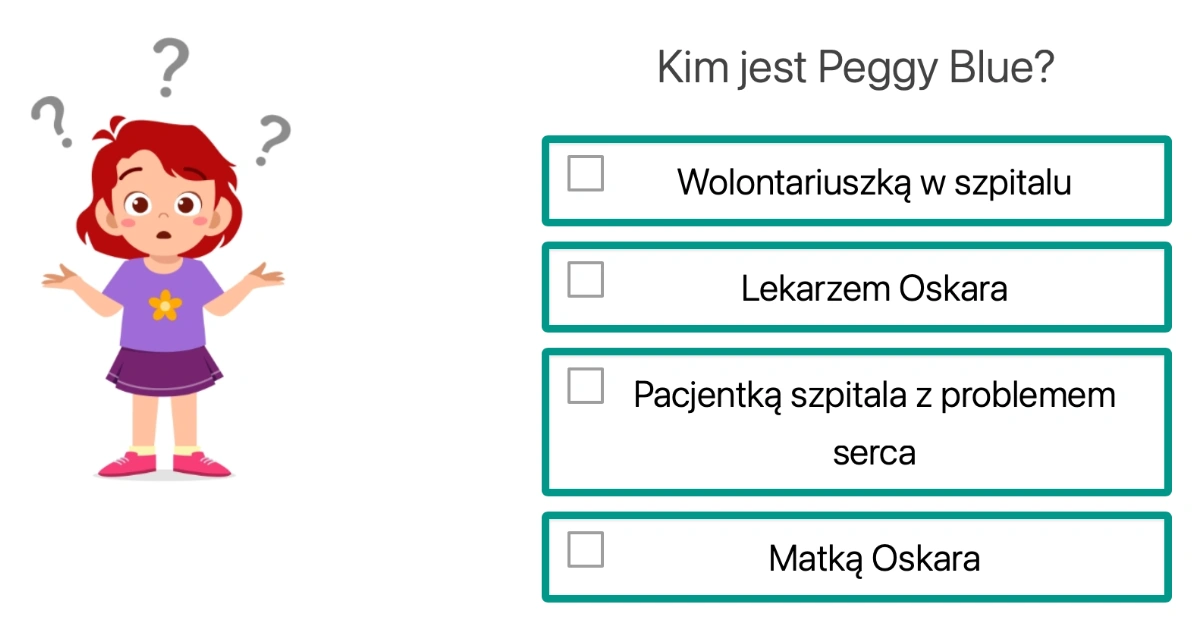Click the orange flower on the purple shirt

click(163, 303)
